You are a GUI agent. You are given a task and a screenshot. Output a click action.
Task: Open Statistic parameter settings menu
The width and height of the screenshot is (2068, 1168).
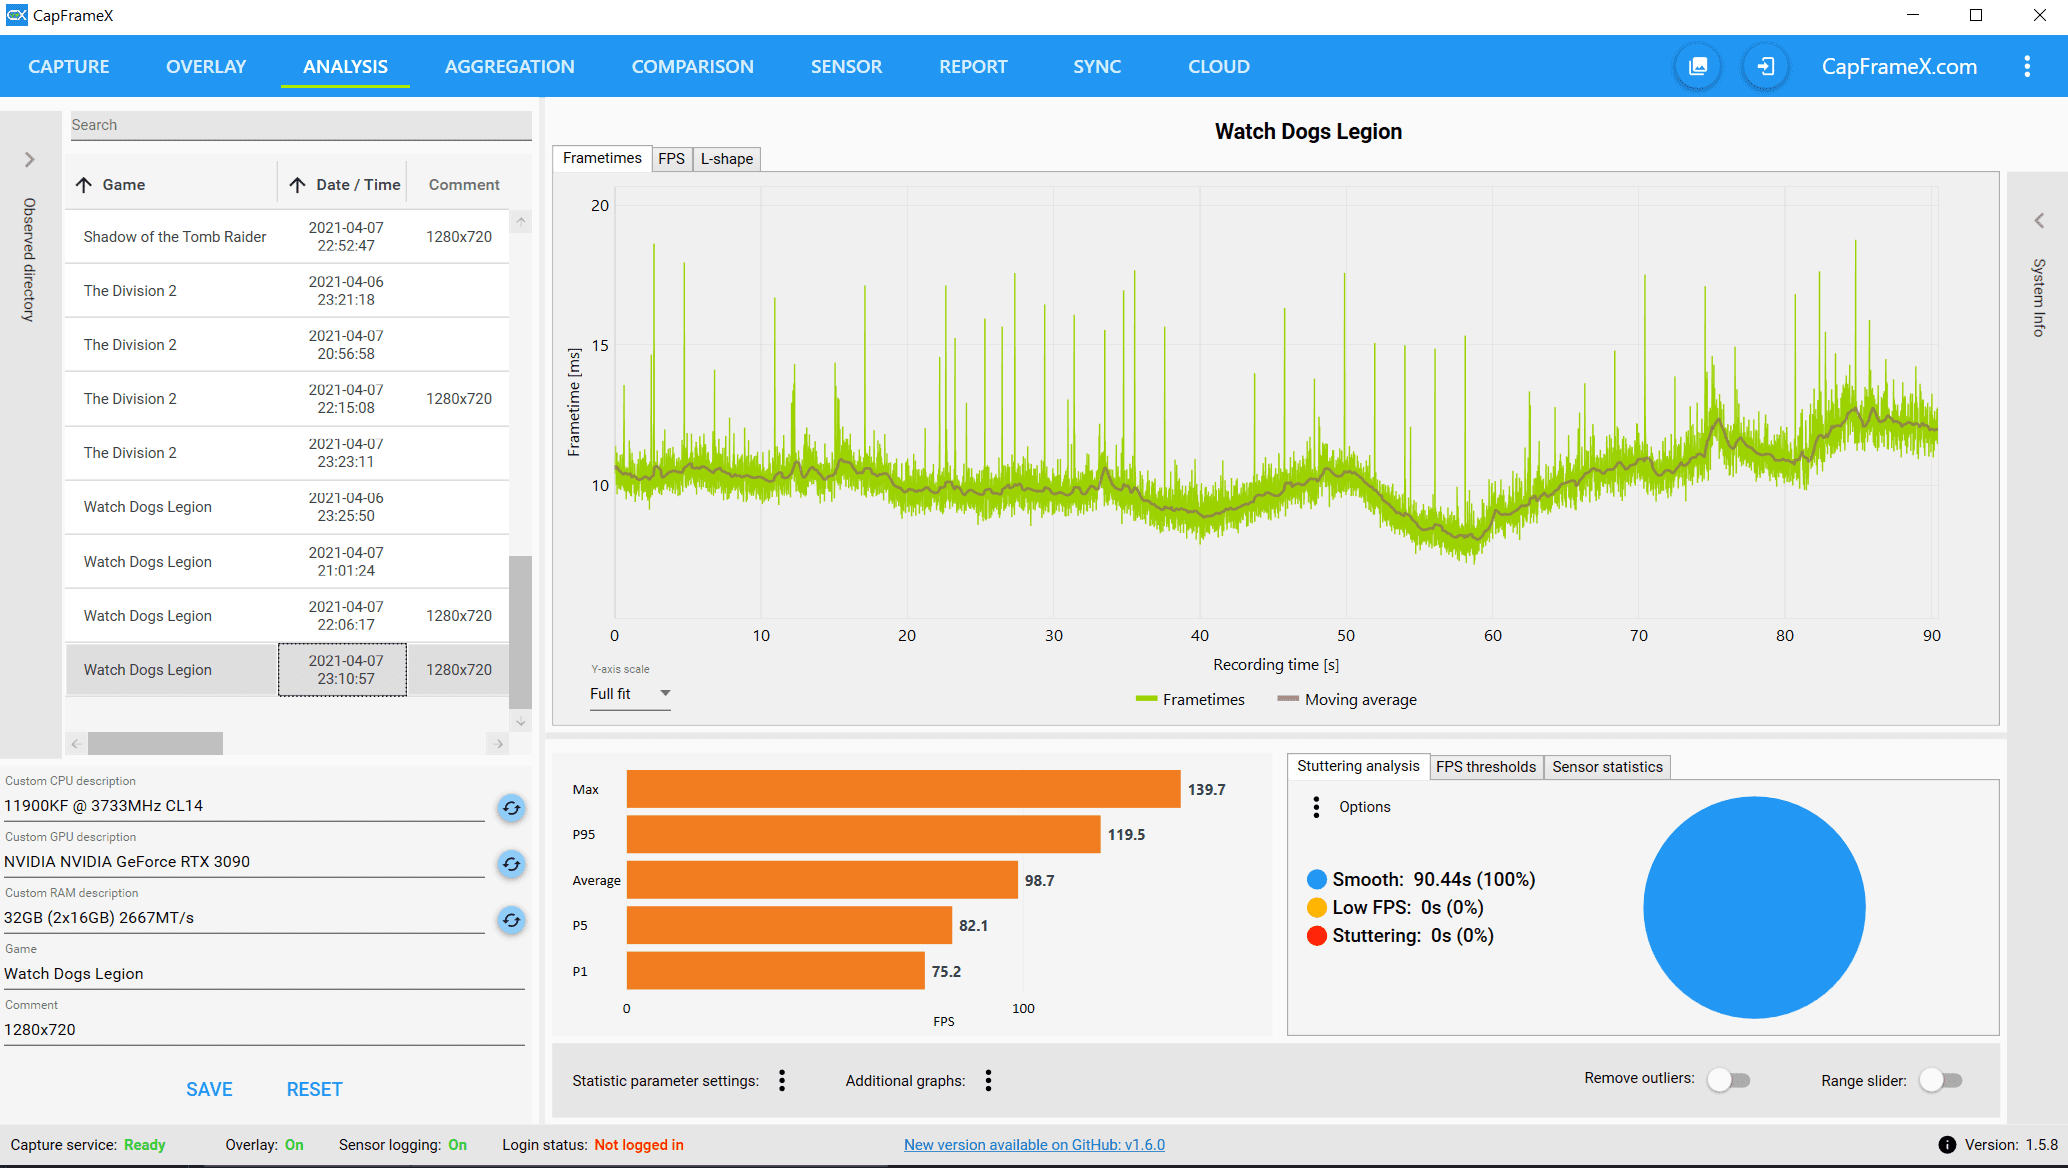click(x=782, y=1080)
